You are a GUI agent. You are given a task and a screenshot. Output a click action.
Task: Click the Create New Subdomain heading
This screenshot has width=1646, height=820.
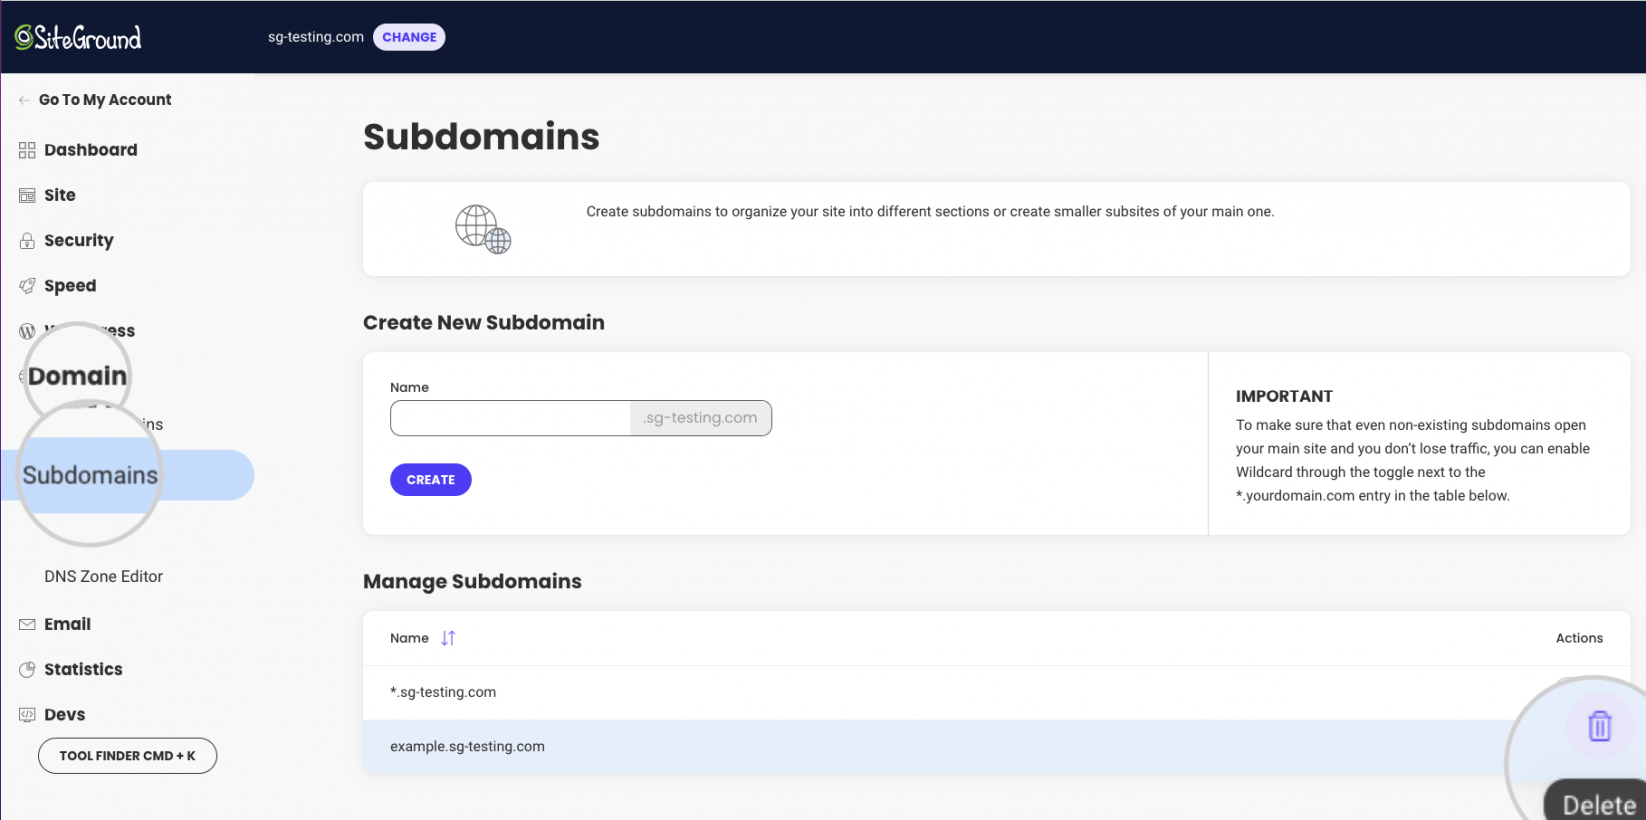484,322
